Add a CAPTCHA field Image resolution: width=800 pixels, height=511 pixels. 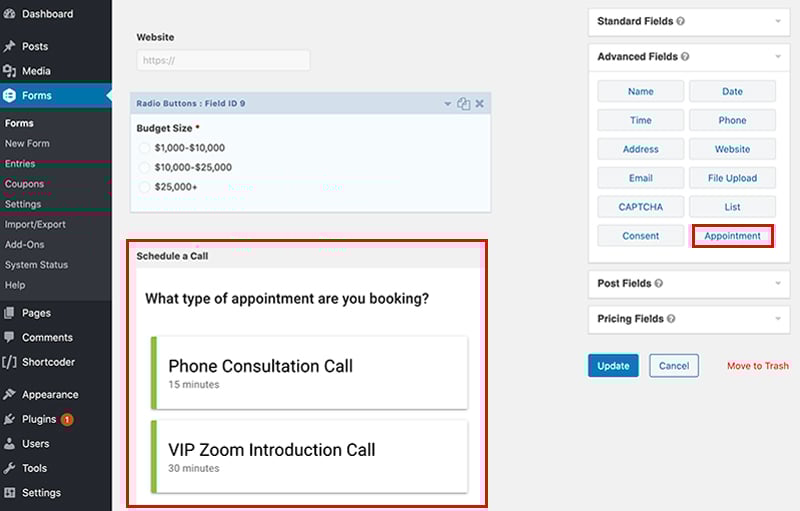click(641, 207)
